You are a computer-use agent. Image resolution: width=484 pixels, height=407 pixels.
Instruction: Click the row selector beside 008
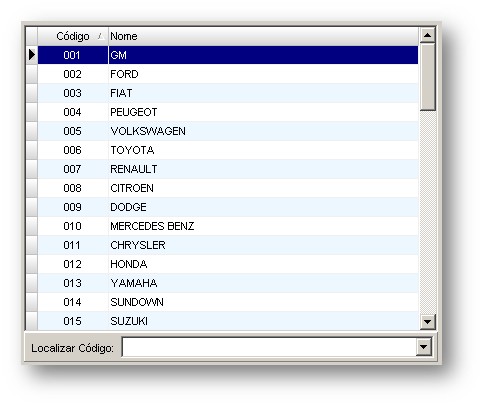pyautogui.click(x=32, y=188)
